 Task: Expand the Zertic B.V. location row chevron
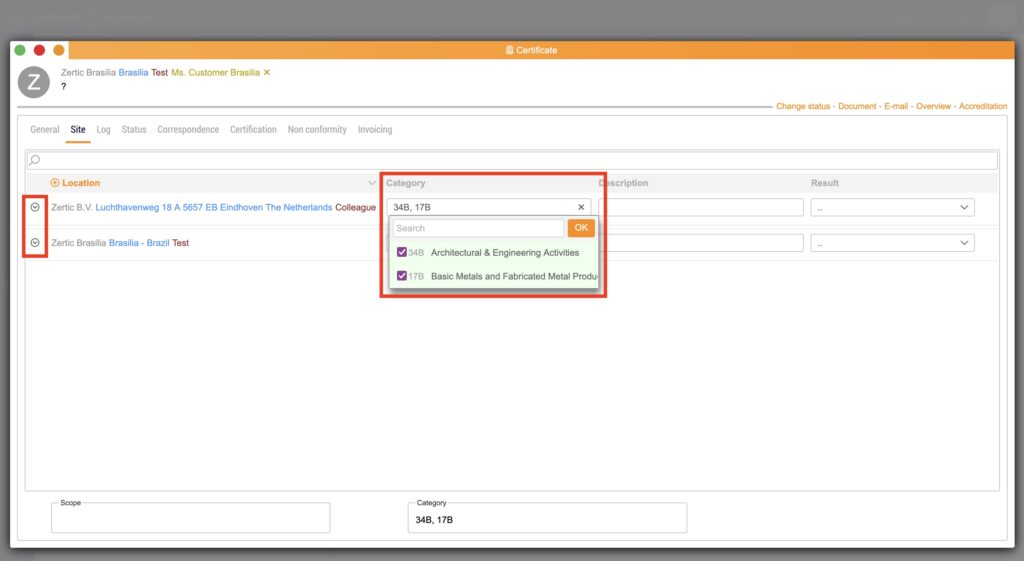coord(35,207)
